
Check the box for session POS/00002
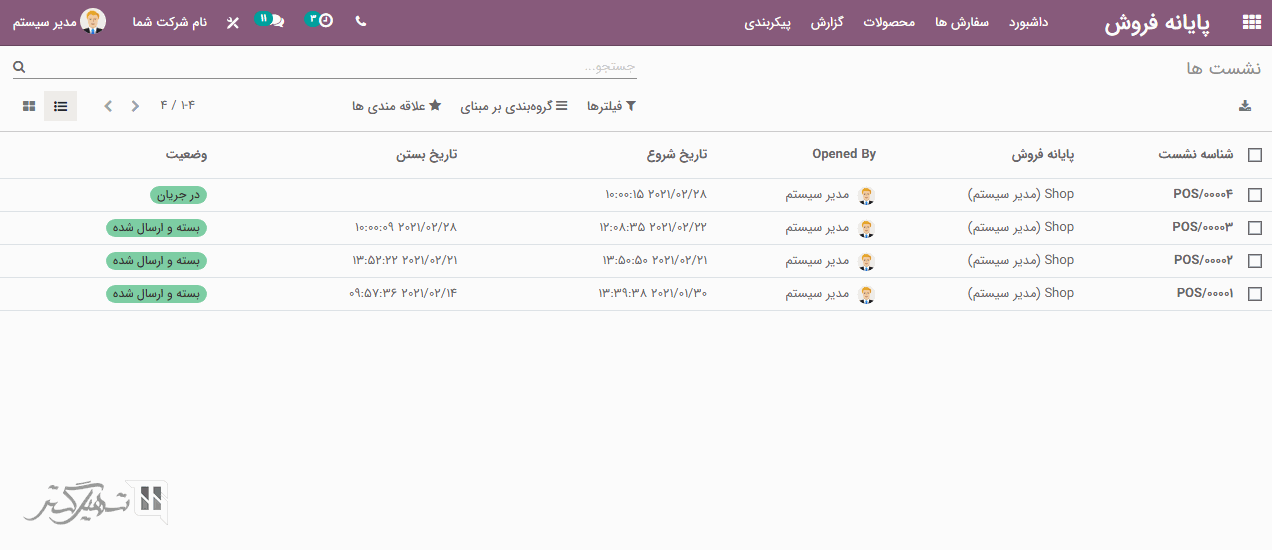point(1254,261)
